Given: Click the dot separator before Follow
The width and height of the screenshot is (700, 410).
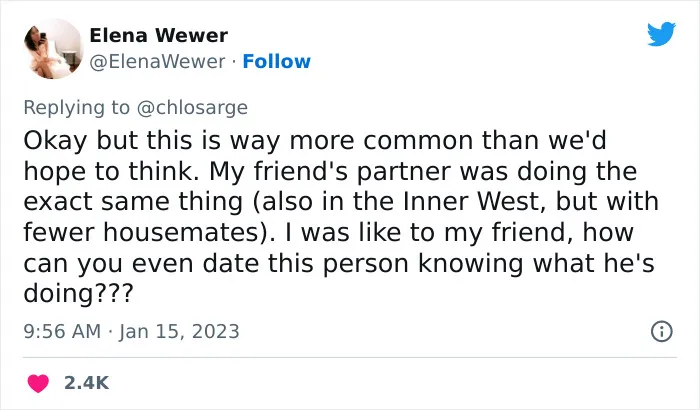Looking at the screenshot, I should click(234, 62).
